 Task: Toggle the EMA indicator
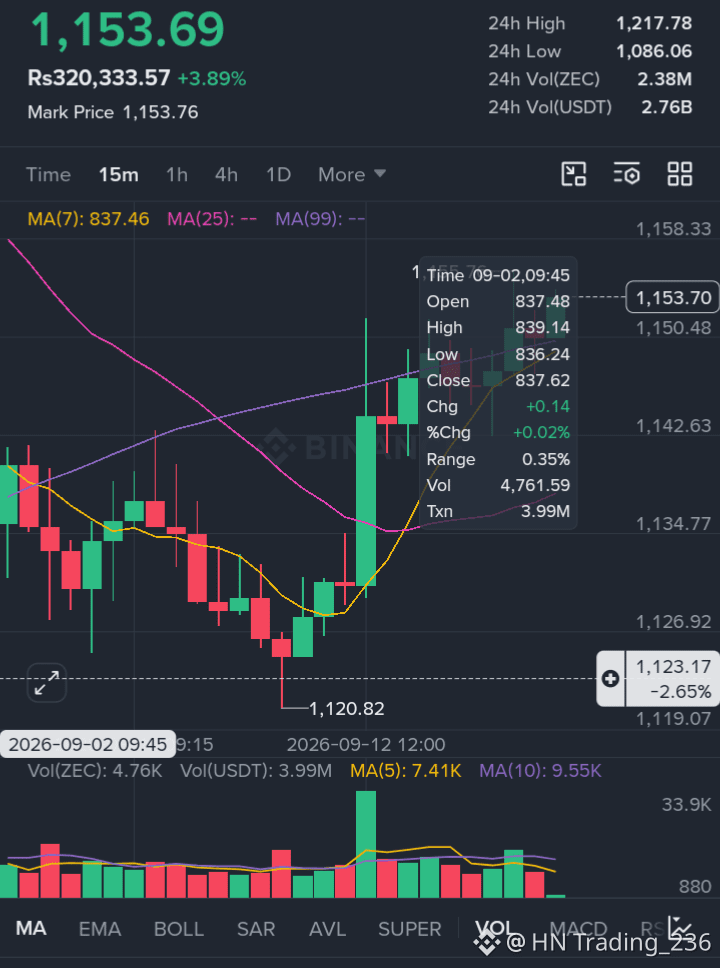point(99,928)
